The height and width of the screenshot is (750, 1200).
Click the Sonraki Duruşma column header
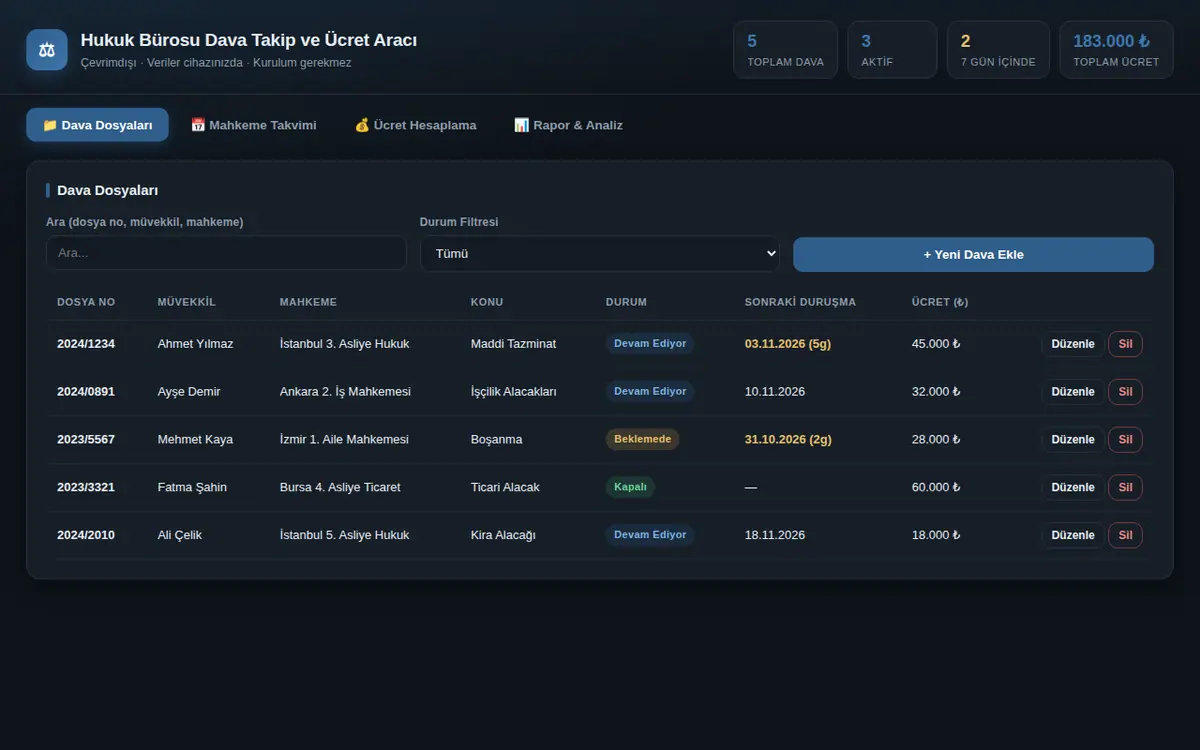(800, 302)
